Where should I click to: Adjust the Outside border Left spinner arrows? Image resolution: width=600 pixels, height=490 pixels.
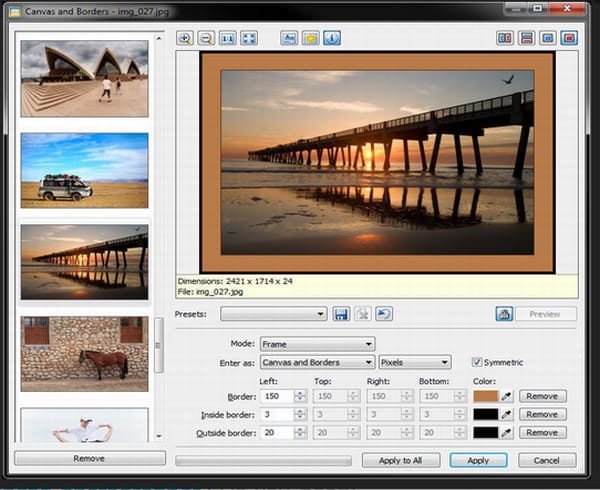pyautogui.click(x=300, y=433)
